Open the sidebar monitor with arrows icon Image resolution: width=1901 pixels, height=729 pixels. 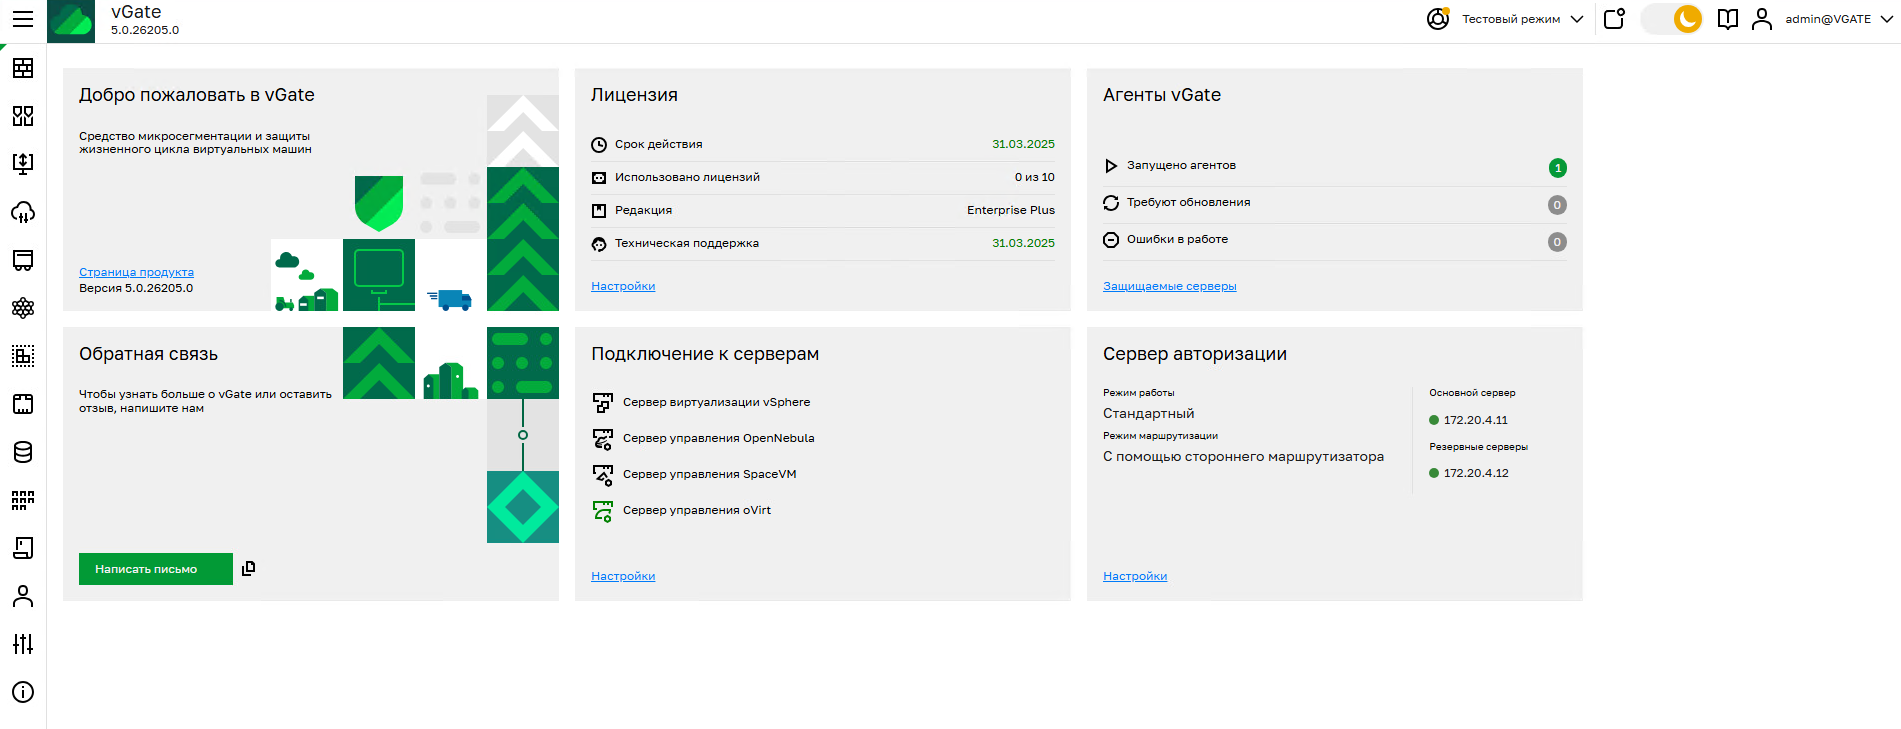click(23, 164)
